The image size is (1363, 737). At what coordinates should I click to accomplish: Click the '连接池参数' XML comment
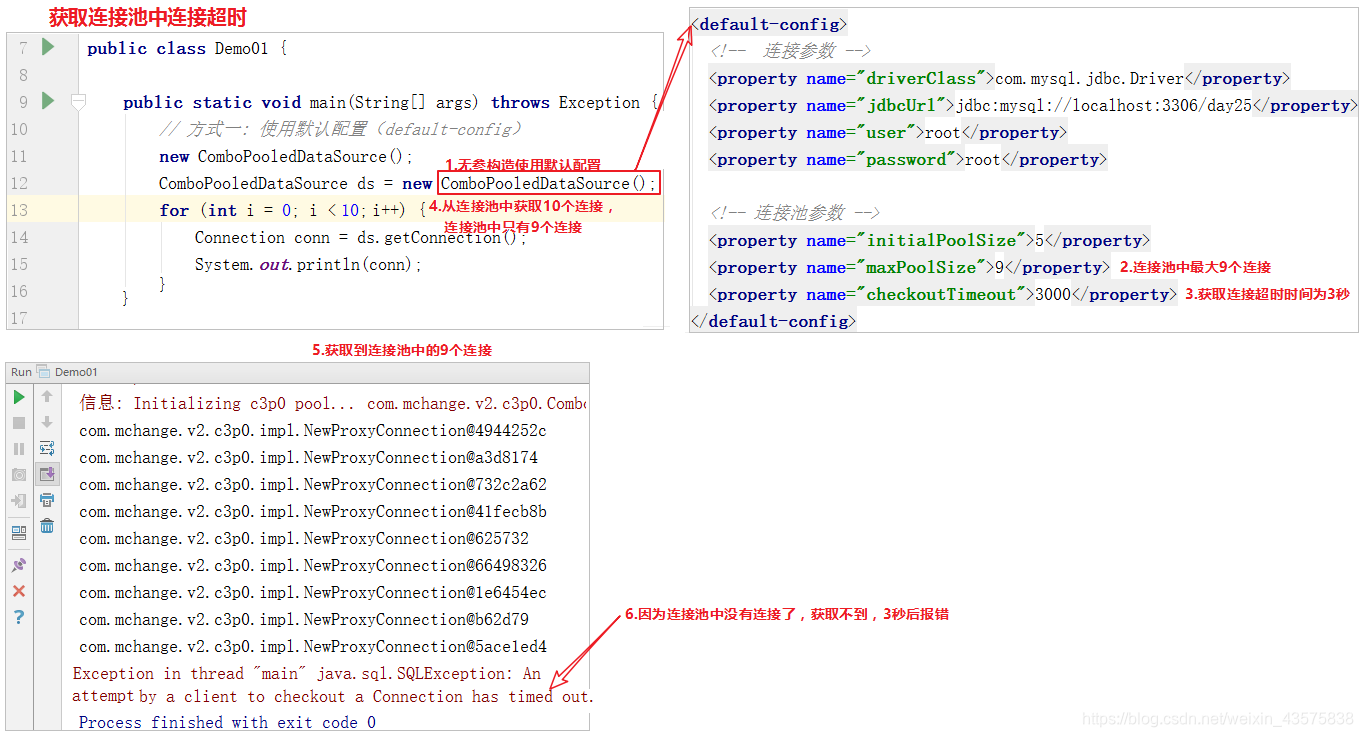click(794, 213)
